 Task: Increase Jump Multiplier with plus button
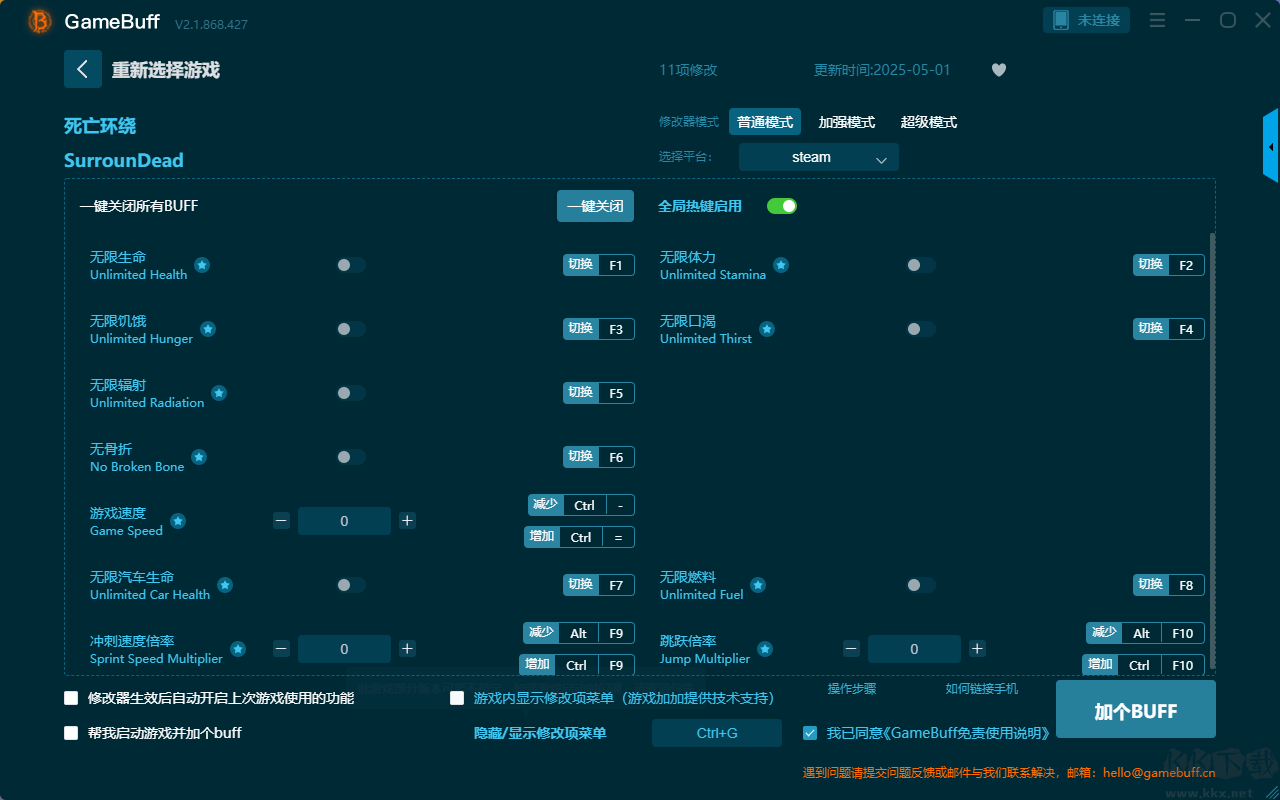(977, 649)
